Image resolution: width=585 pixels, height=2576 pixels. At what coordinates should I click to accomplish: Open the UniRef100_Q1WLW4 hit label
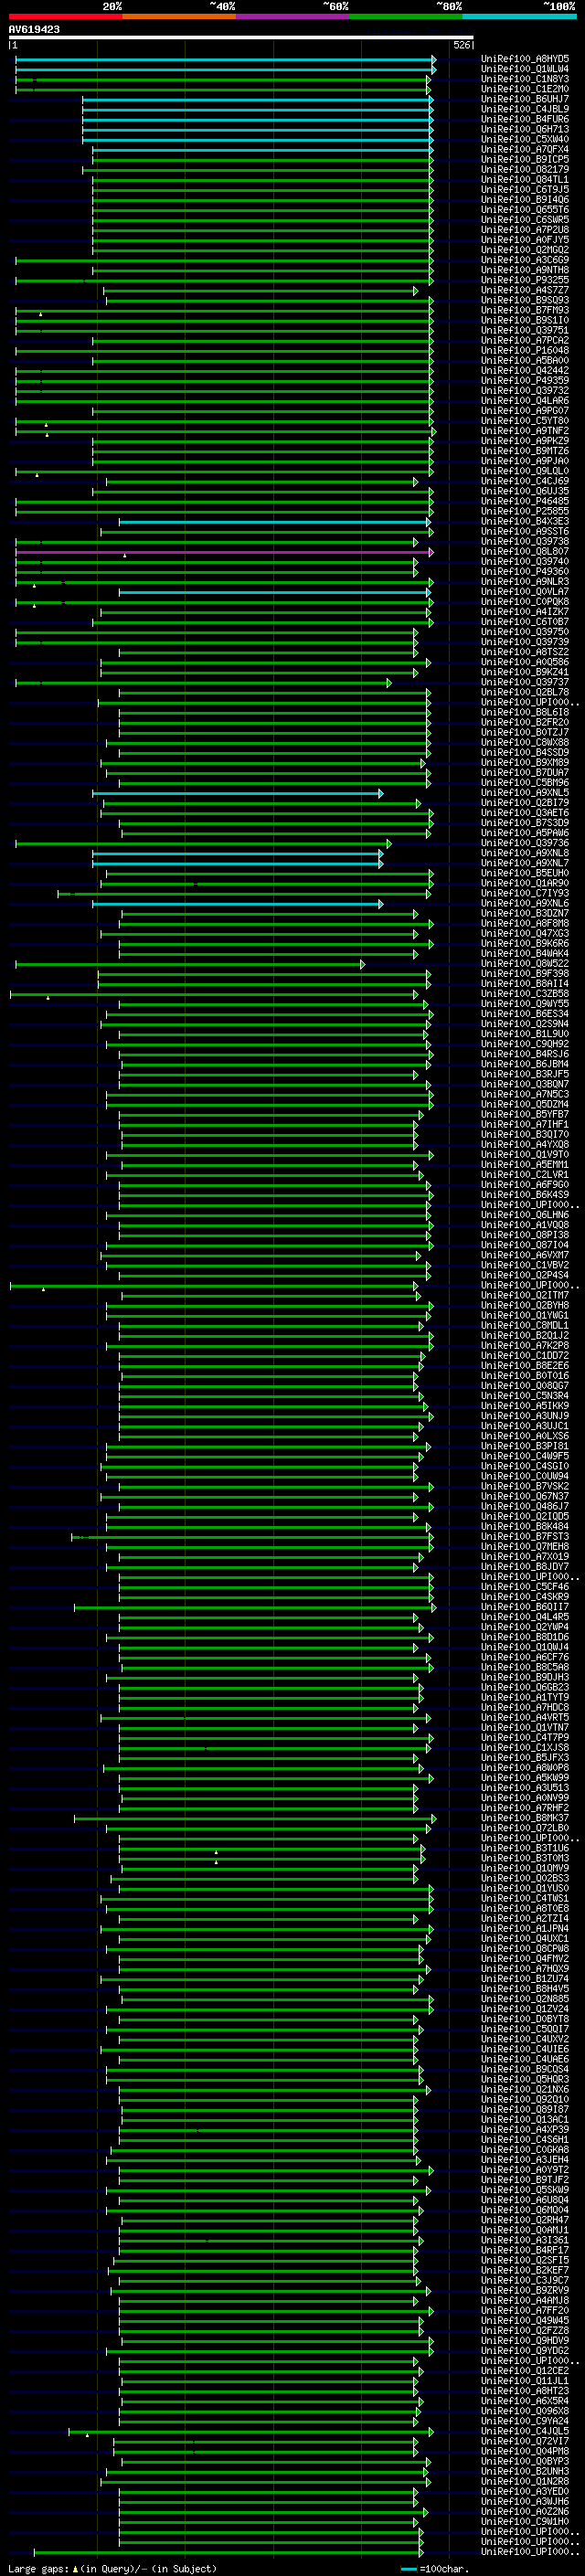525,69
